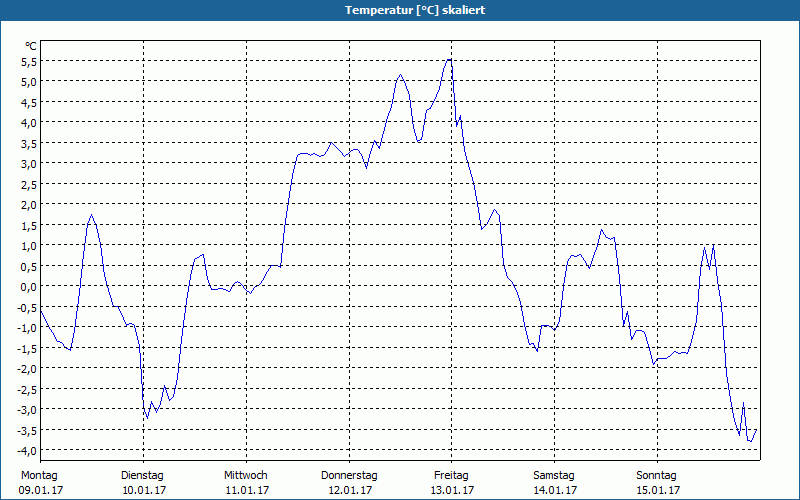The height and width of the screenshot is (500, 800).
Task: Click the -2,5 y-axis label
Action: [x=28, y=389]
